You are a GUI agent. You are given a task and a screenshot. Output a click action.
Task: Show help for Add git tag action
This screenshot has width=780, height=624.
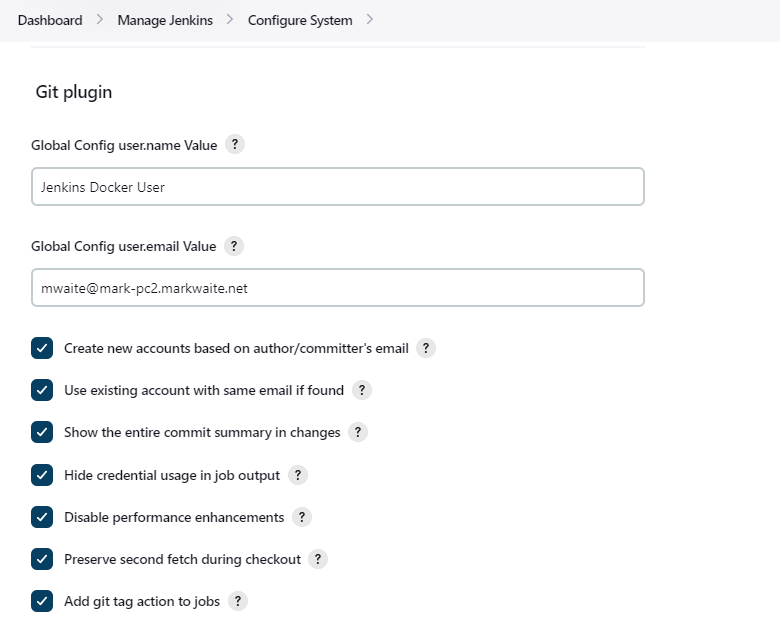point(238,601)
